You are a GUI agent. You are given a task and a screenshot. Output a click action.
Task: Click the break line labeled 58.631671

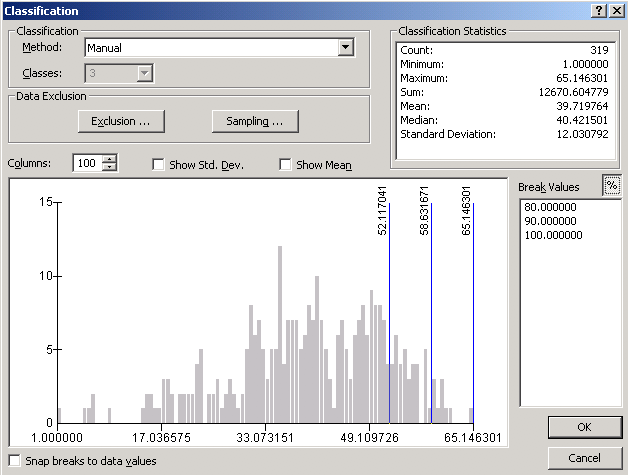point(431,320)
